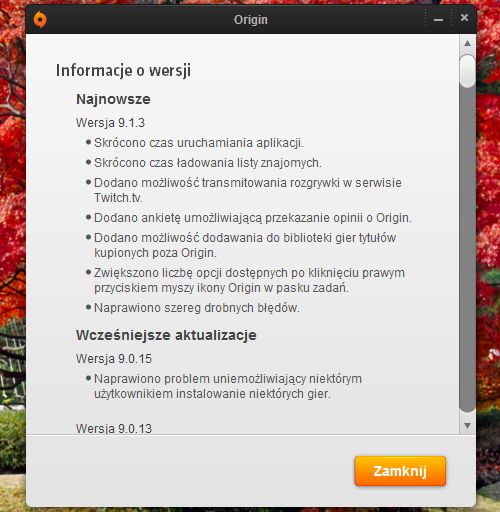Select the 'Wcześniejsze aktualizacje' heading

point(166,335)
